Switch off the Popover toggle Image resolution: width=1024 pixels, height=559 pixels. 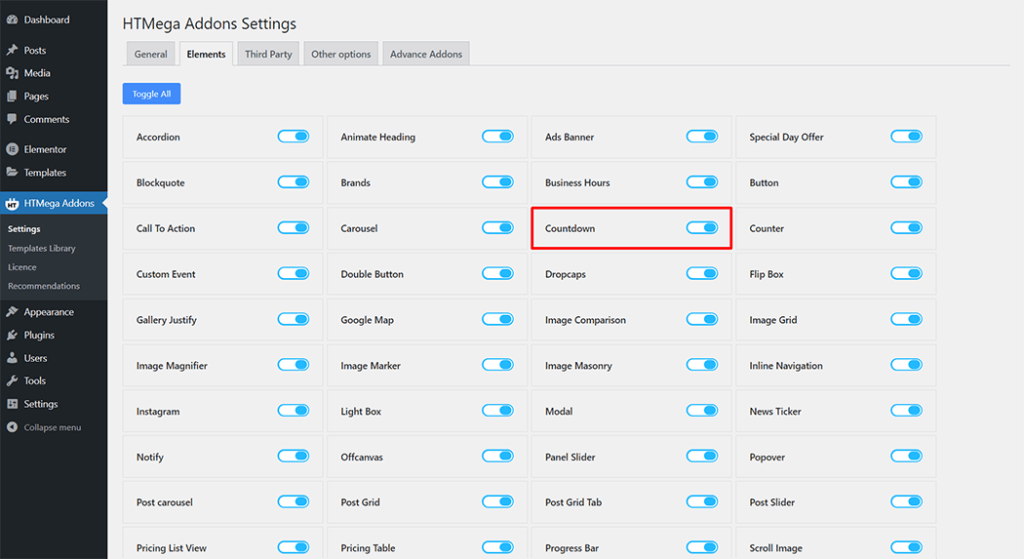906,456
